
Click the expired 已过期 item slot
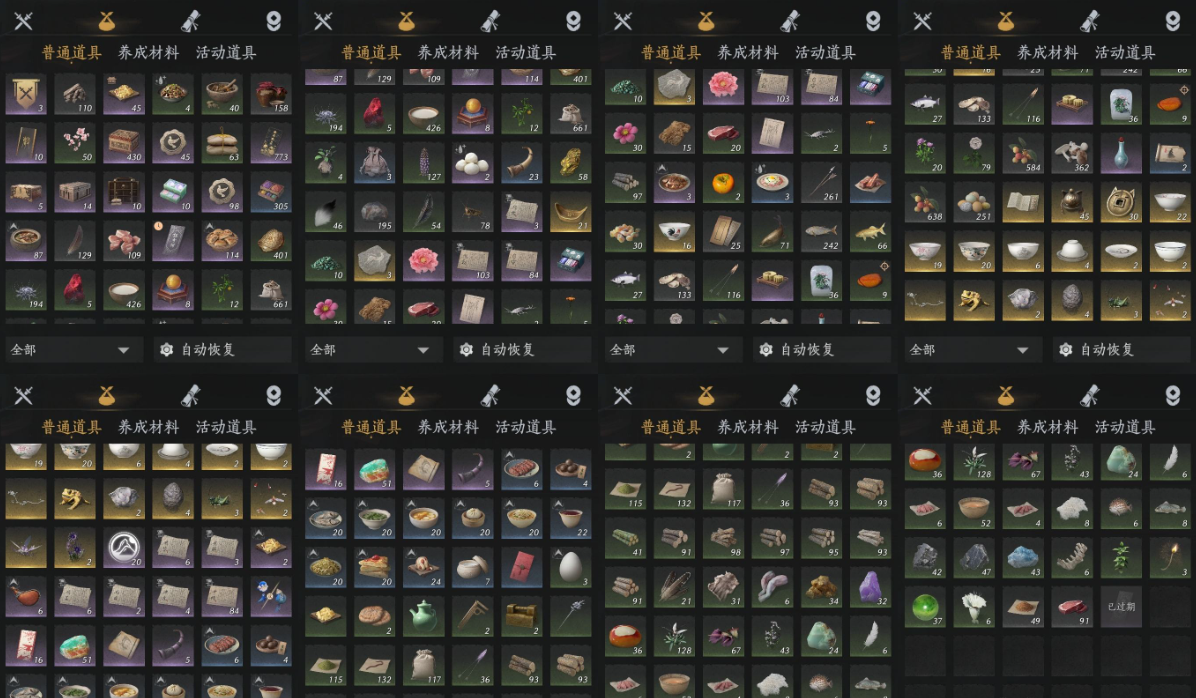(x=1121, y=607)
